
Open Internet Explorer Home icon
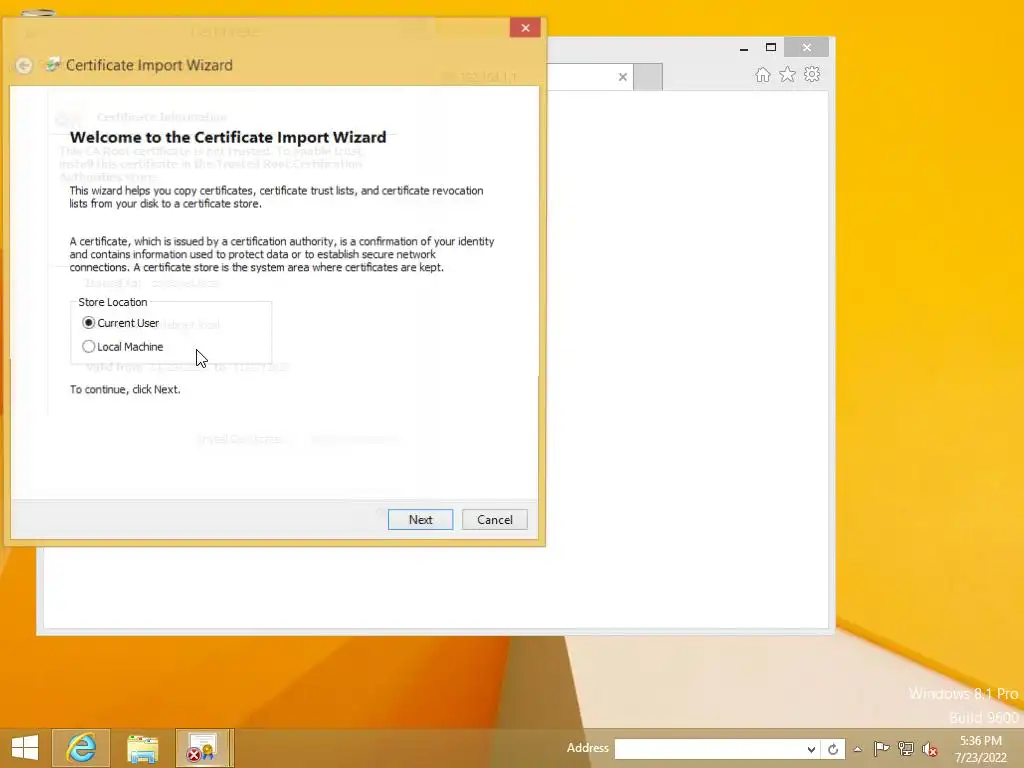point(763,74)
